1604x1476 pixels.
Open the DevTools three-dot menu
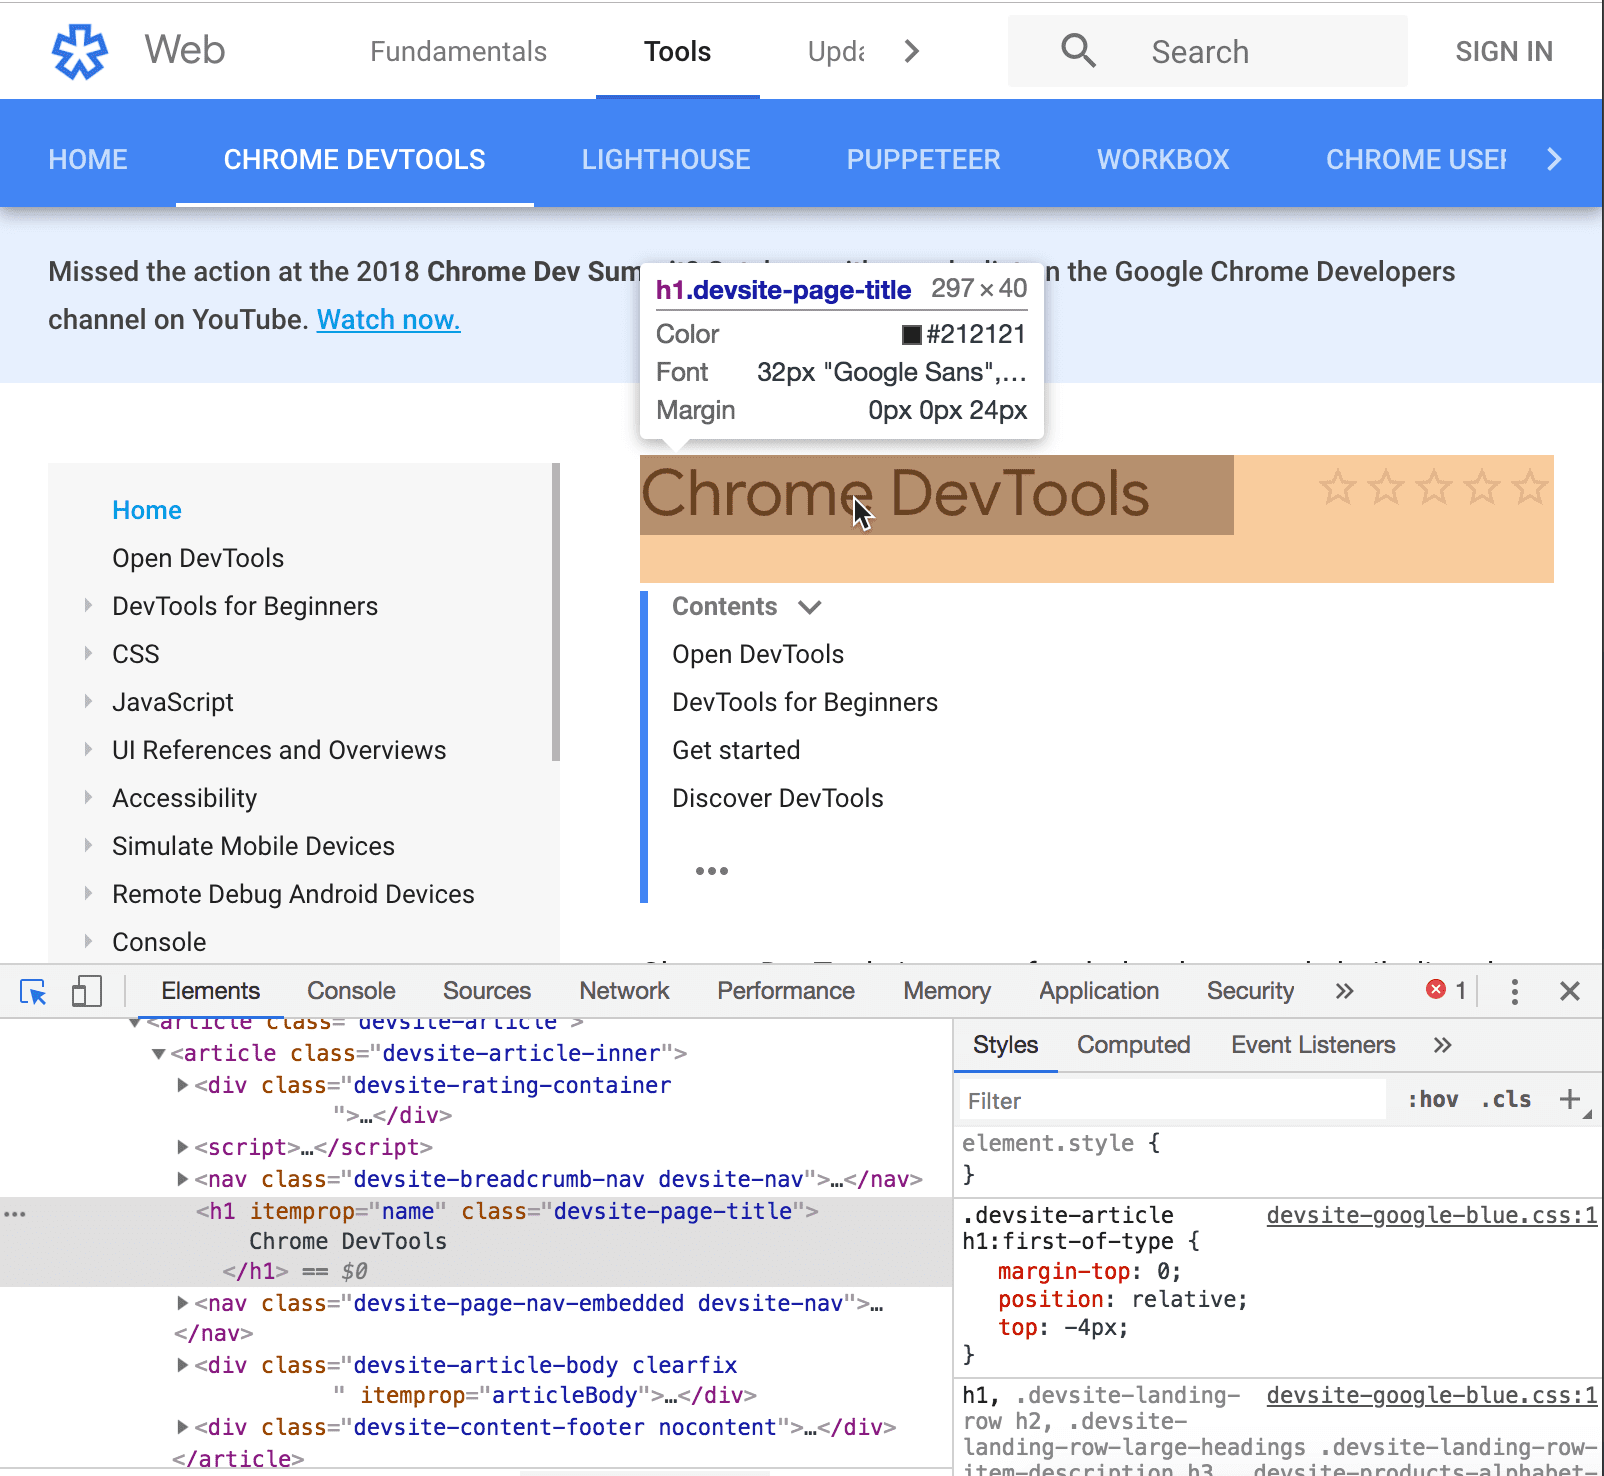pyautogui.click(x=1514, y=991)
